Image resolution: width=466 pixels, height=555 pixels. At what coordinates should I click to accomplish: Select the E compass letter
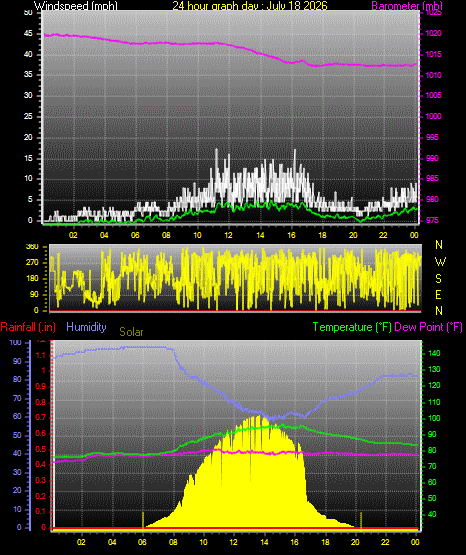(438, 295)
